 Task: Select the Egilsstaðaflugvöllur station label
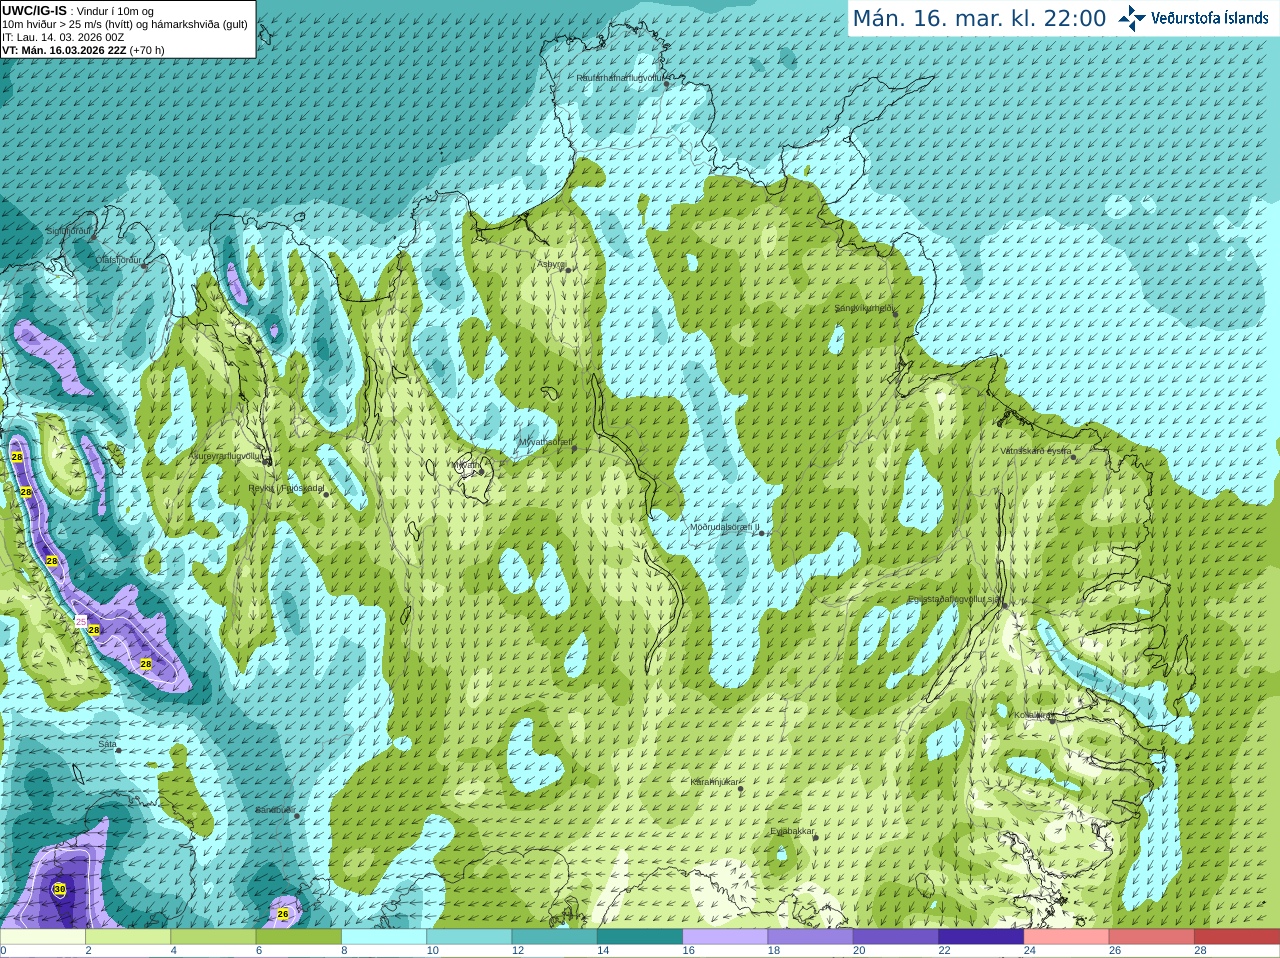[955, 599]
